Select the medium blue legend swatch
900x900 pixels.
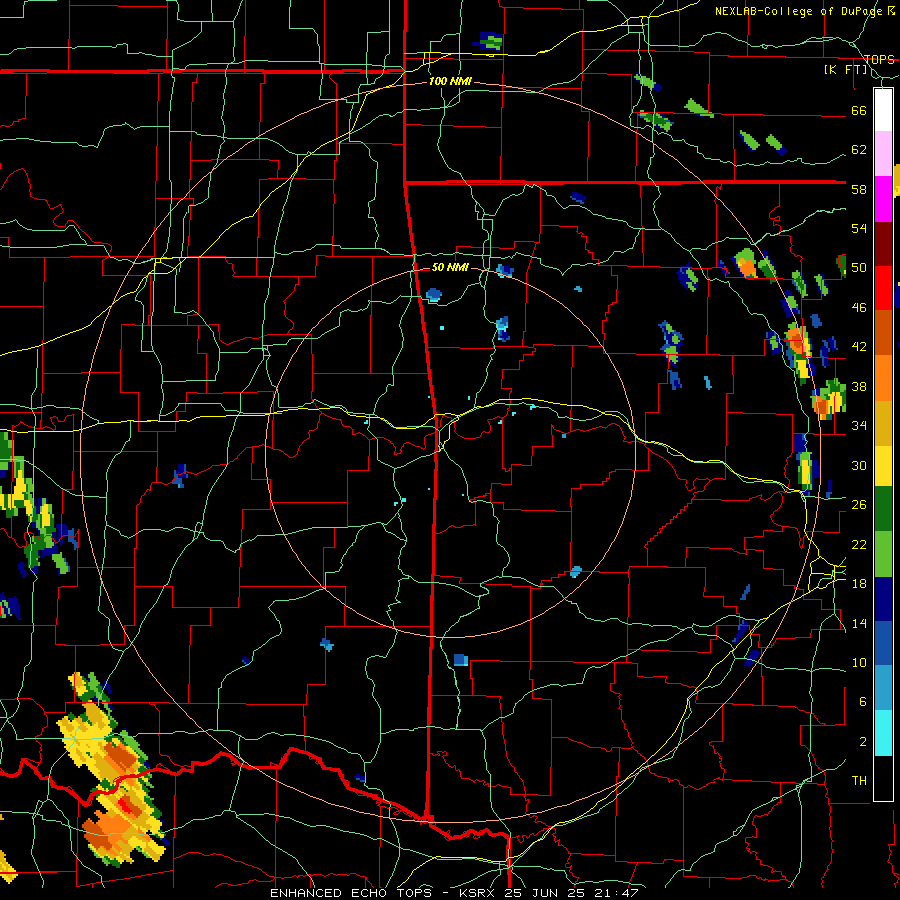coord(883,643)
